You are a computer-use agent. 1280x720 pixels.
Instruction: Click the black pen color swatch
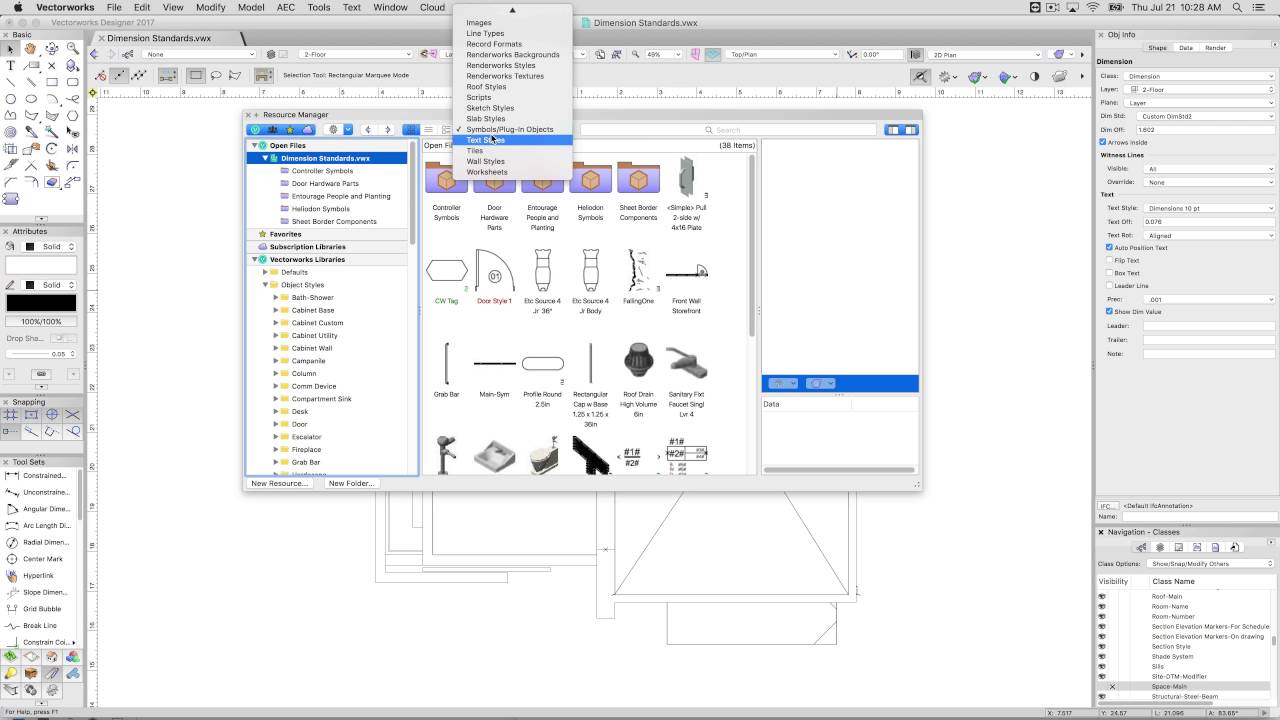[41, 303]
